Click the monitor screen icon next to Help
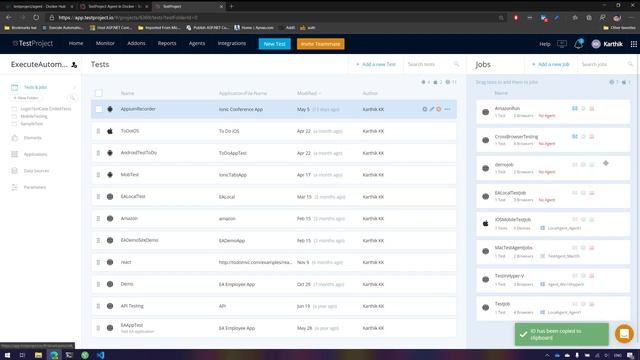Viewport: 640px width, 360px height. point(562,44)
